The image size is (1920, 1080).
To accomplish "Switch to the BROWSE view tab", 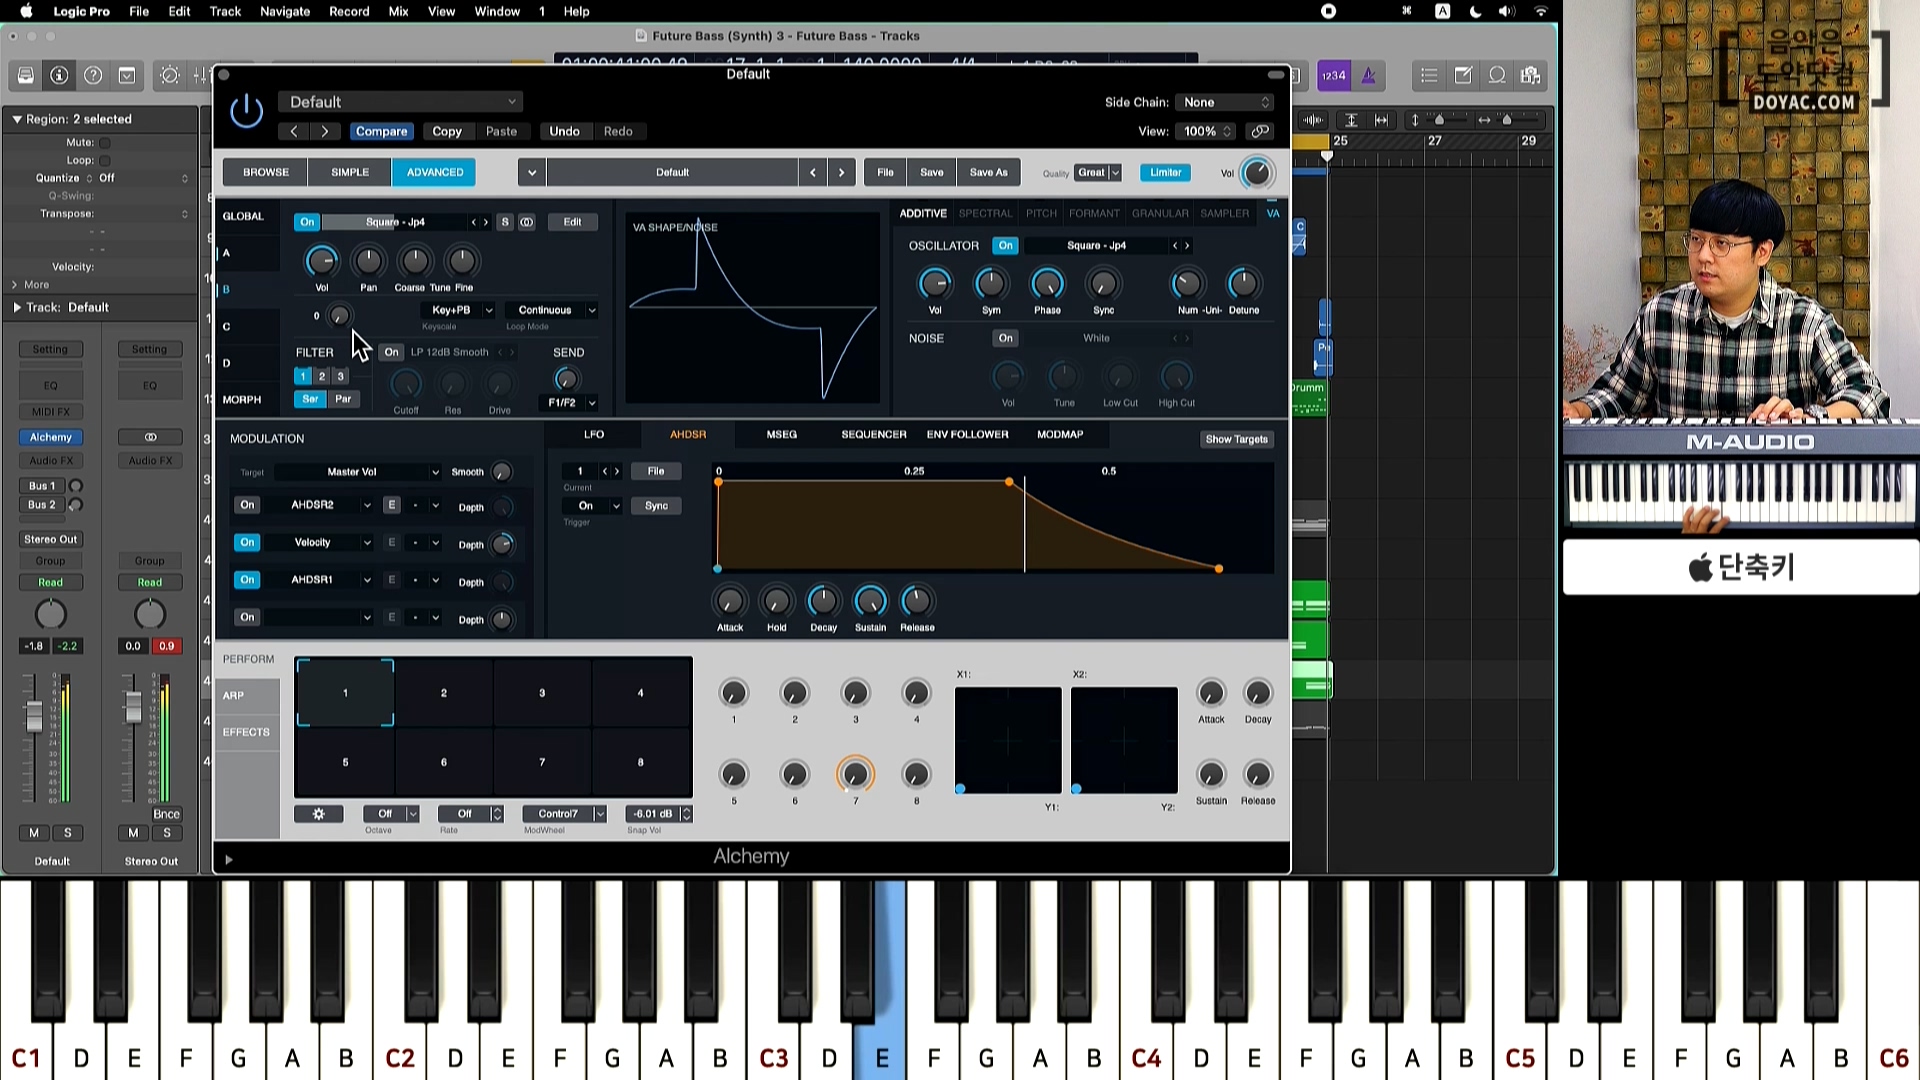I will tap(266, 172).
